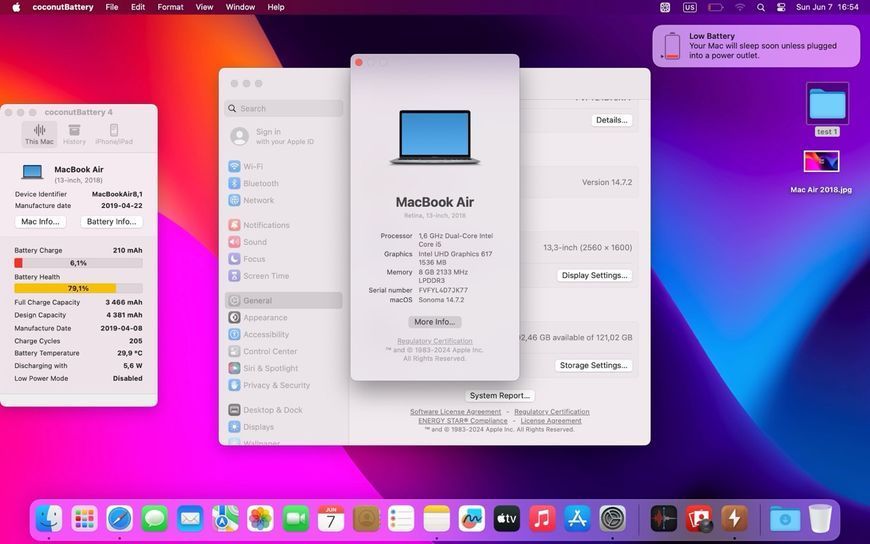Open Control Center in the menu bar
The height and width of the screenshot is (544, 870).
[781, 7]
